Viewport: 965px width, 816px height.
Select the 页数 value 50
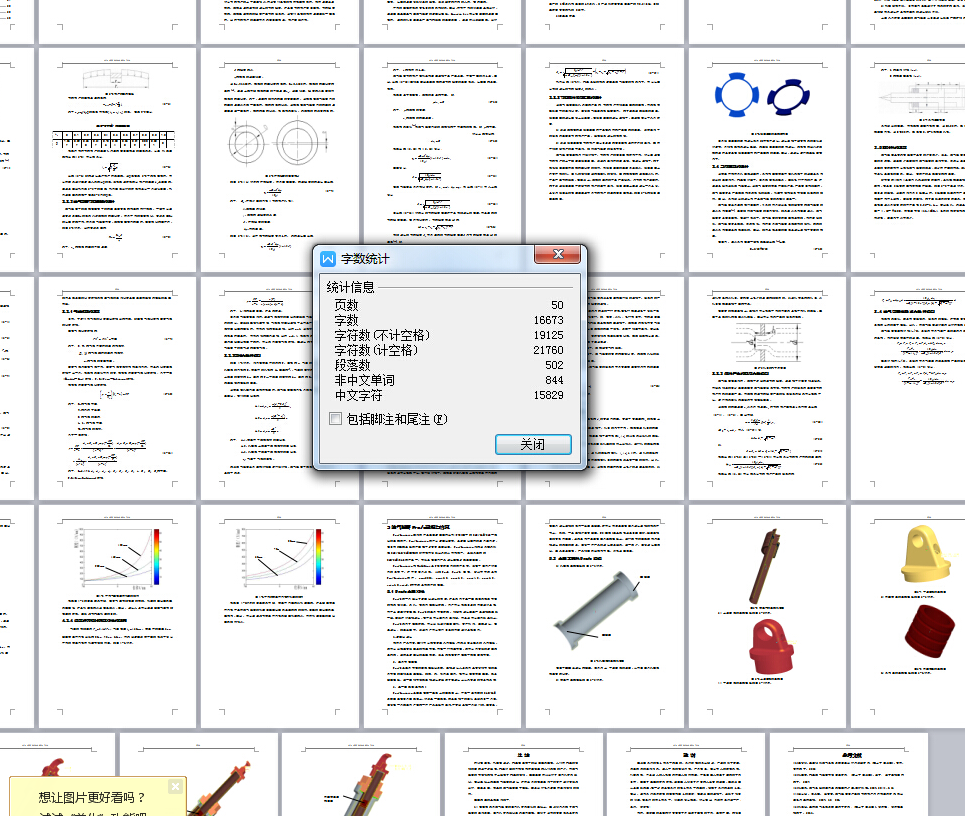coord(557,305)
